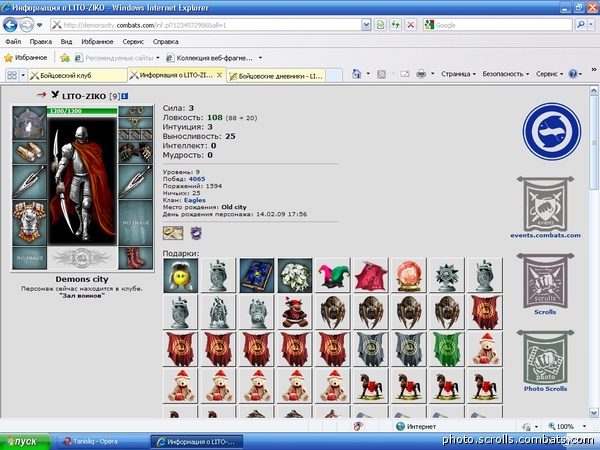Click the Add to favorites star icon
The width and height of the screenshot is (600, 450).
[65, 58]
